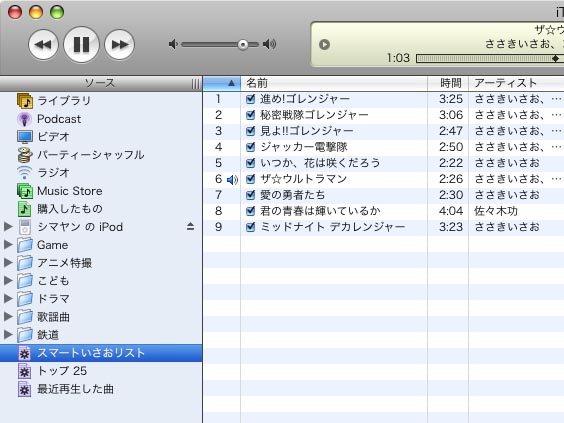
Task: Uncheck ミッドナイト デカレンジャー track checkbox
Action: pos(250,227)
